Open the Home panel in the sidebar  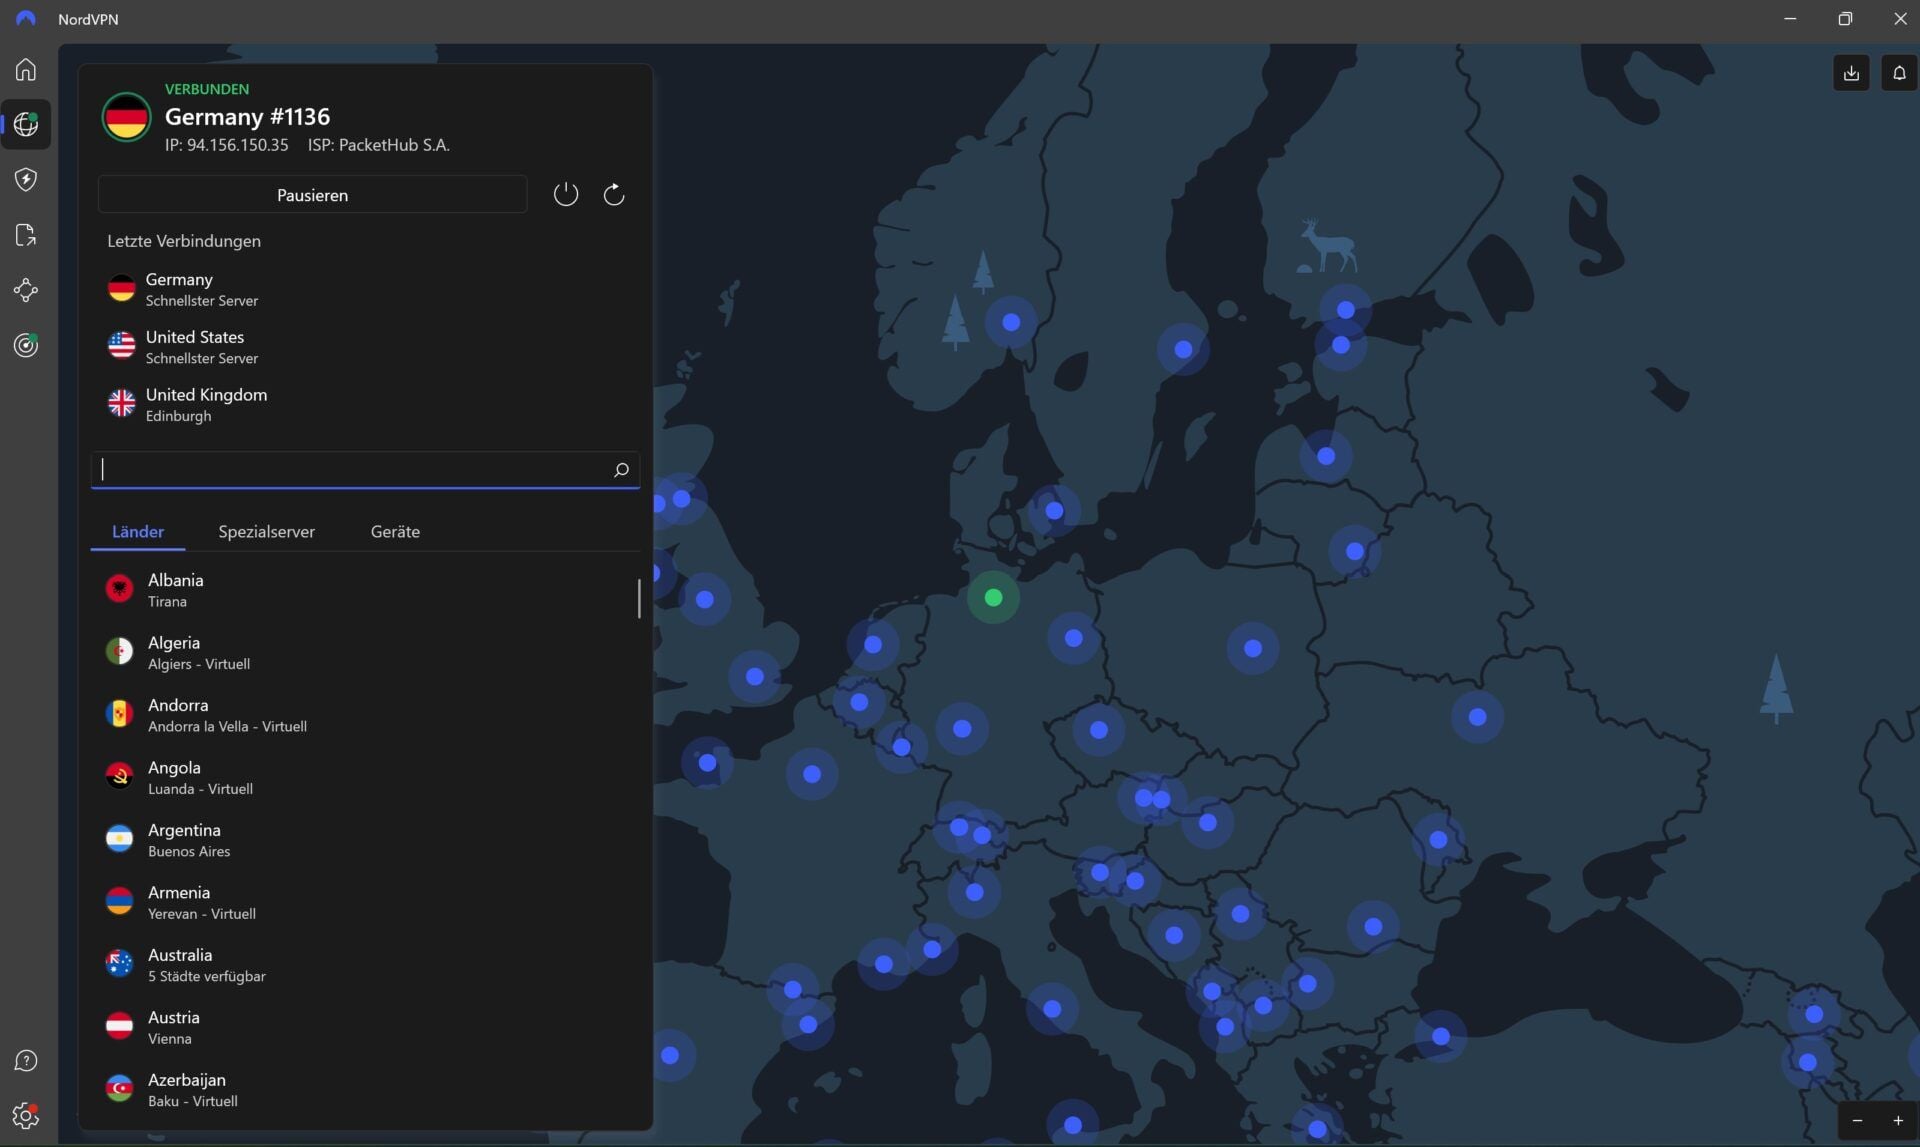click(x=25, y=70)
